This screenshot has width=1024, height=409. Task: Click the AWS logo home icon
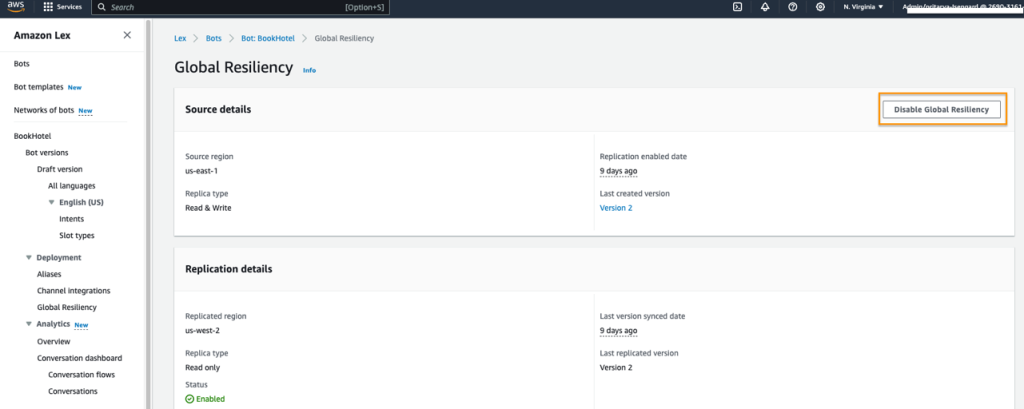(x=16, y=7)
